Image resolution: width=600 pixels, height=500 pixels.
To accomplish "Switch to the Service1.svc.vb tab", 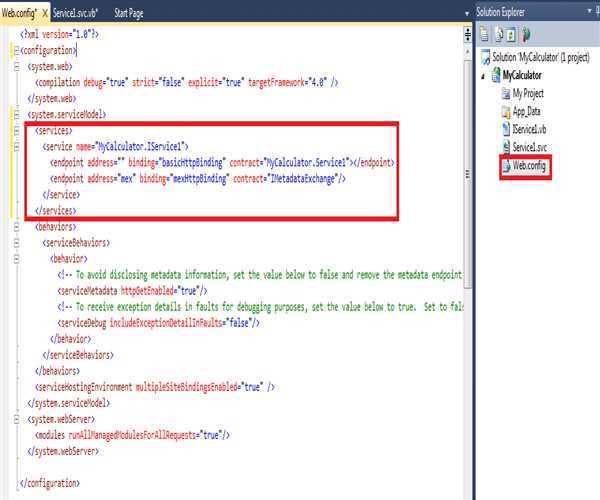I will click(x=76, y=13).
